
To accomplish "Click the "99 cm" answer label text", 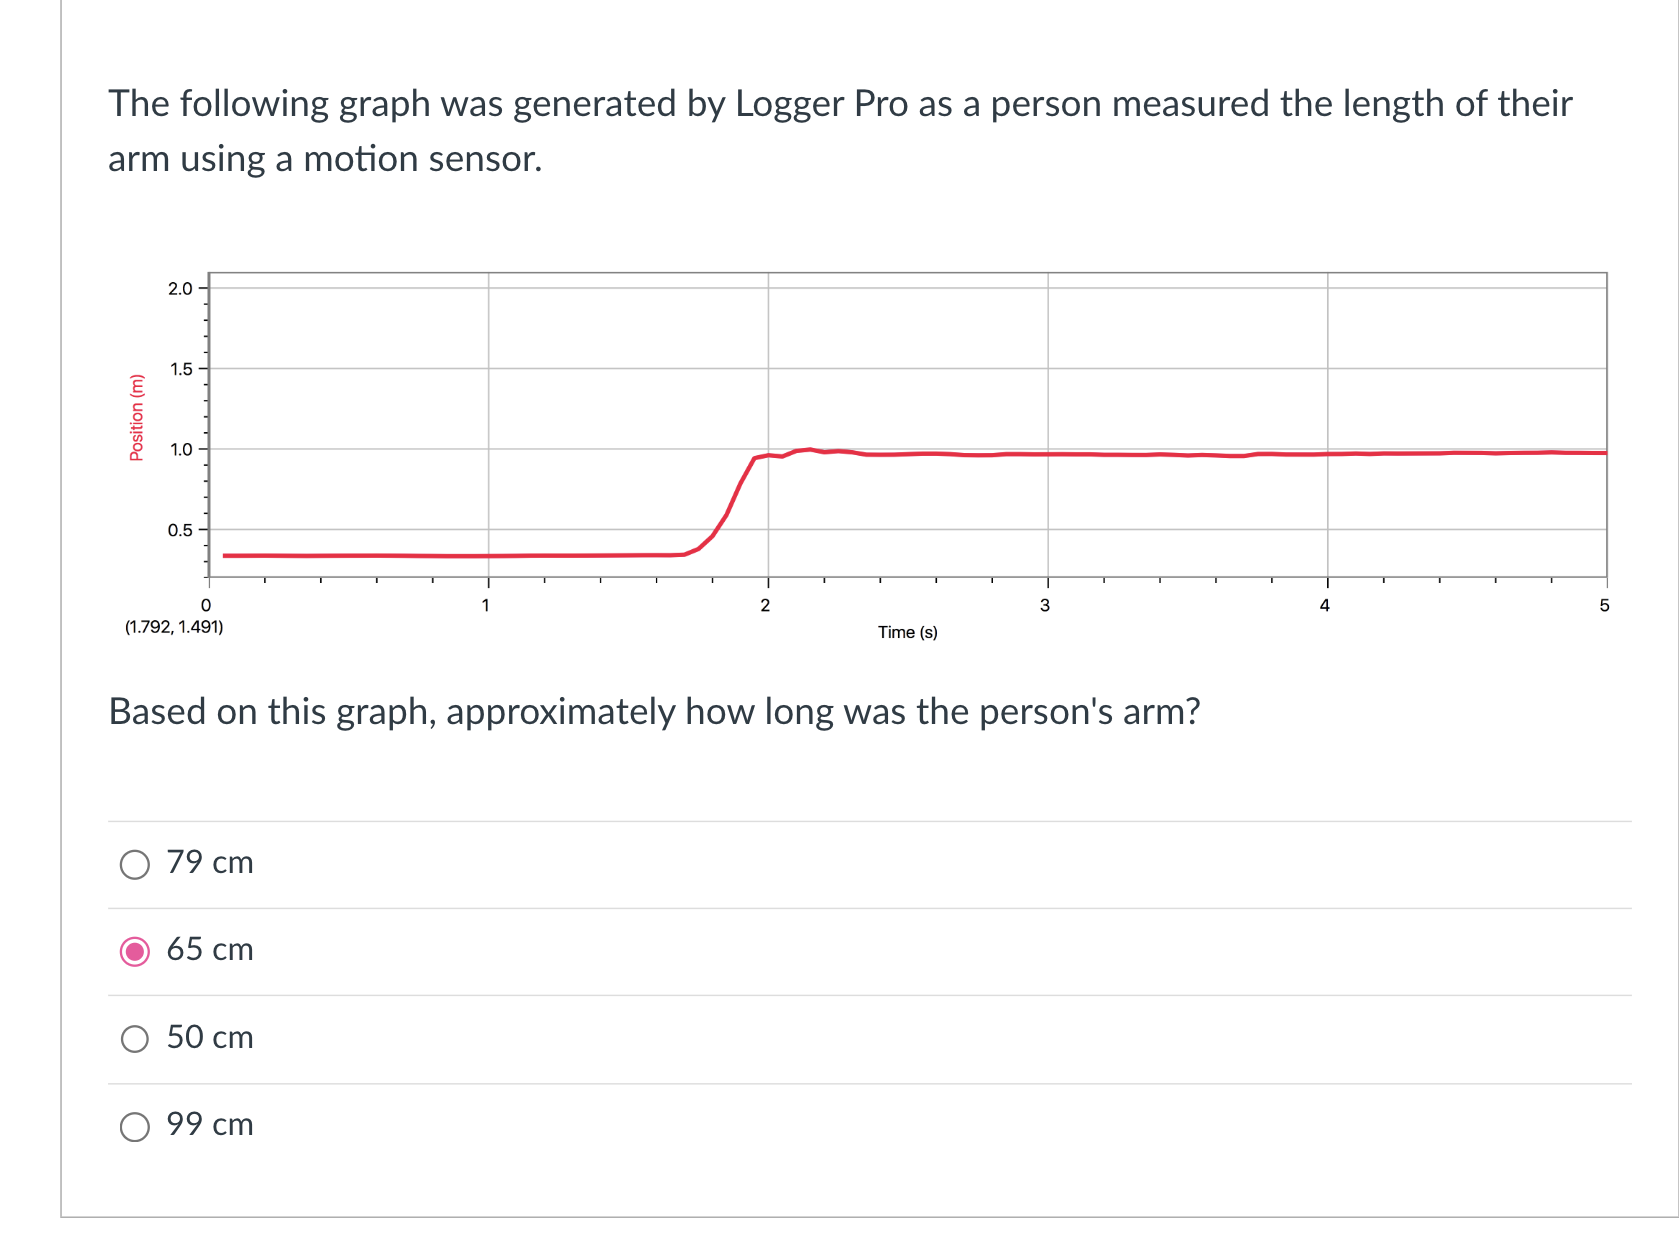I will pyautogui.click(x=209, y=1125).
